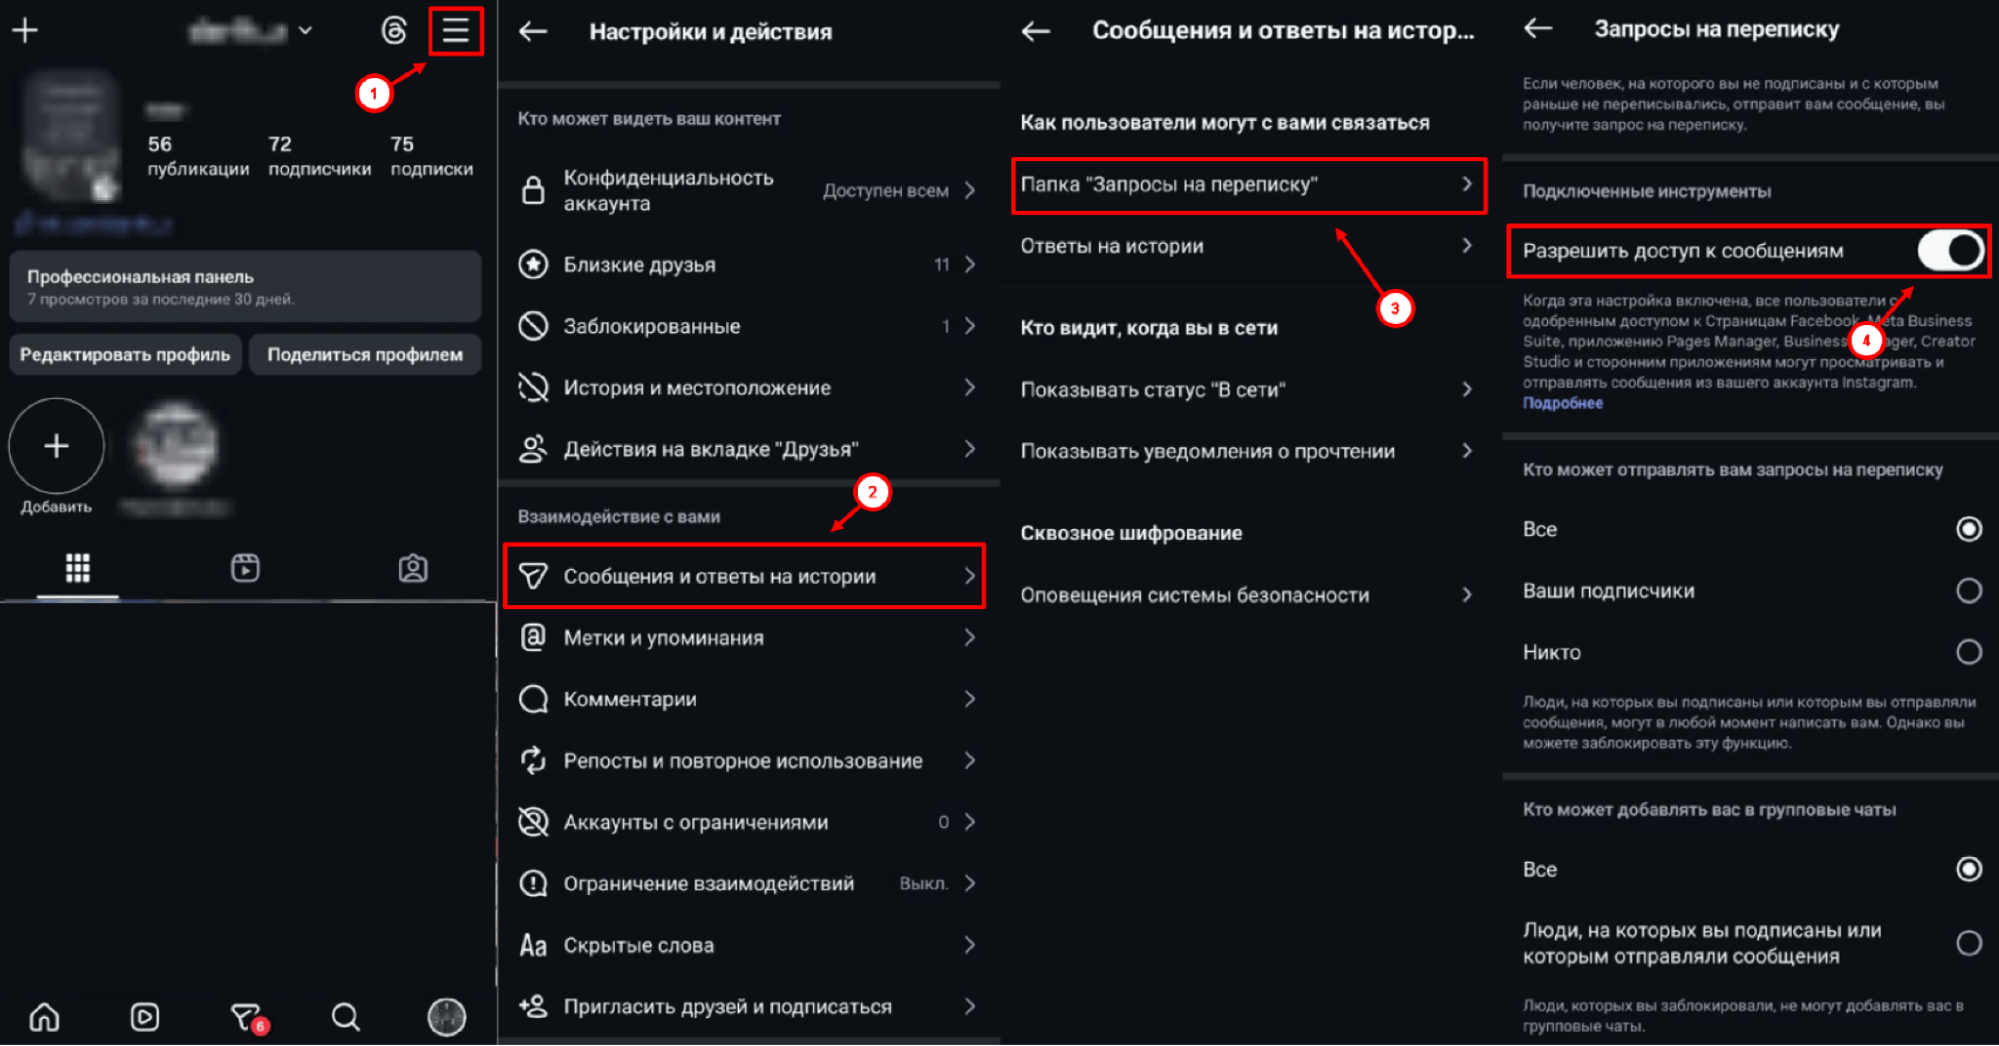This screenshot has height=1046, width=1999.
Task: Switch to the Reels tab on the profile
Action: (x=245, y=568)
